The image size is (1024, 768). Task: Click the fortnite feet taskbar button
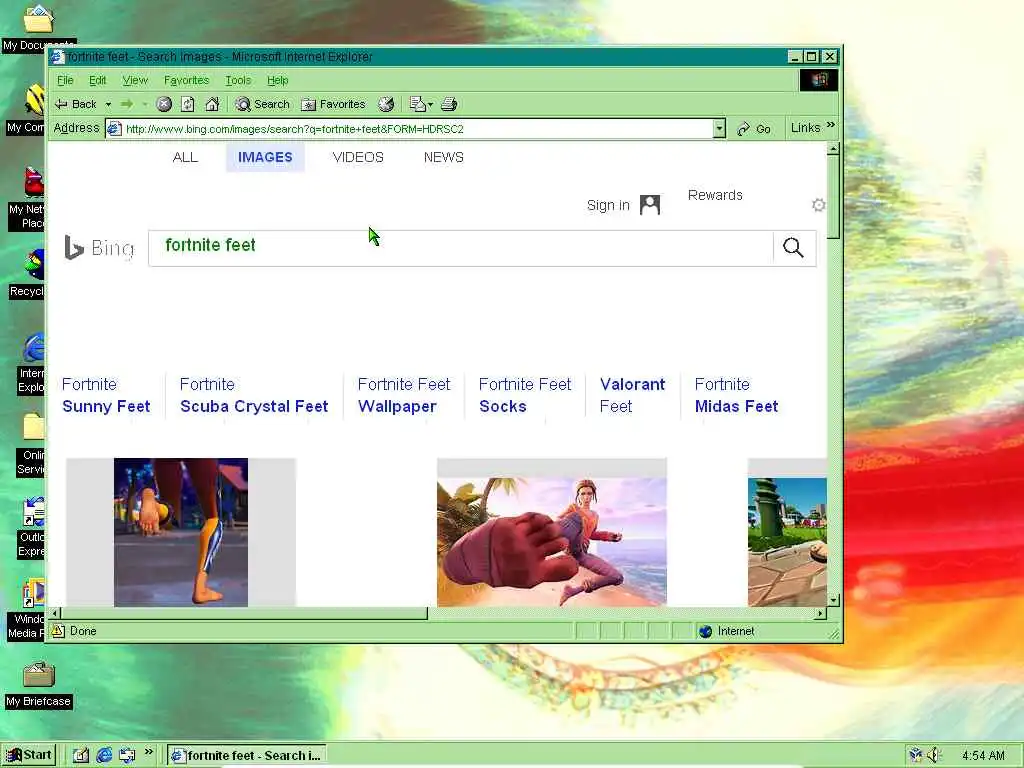point(247,756)
